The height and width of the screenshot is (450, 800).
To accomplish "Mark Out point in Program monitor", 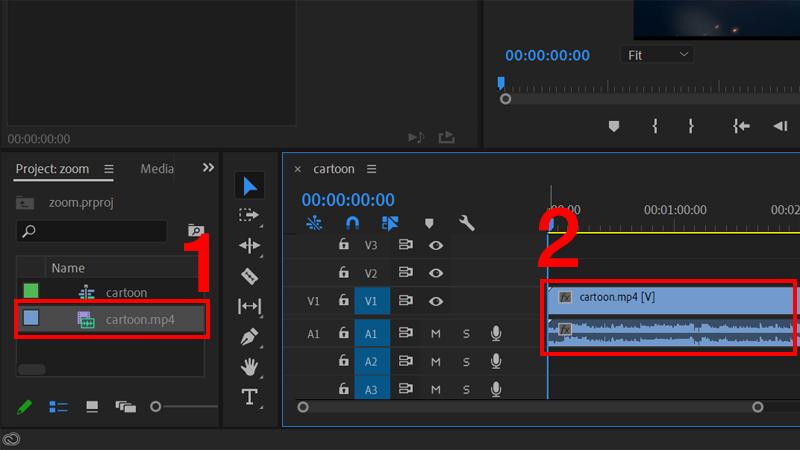I will point(691,126).
